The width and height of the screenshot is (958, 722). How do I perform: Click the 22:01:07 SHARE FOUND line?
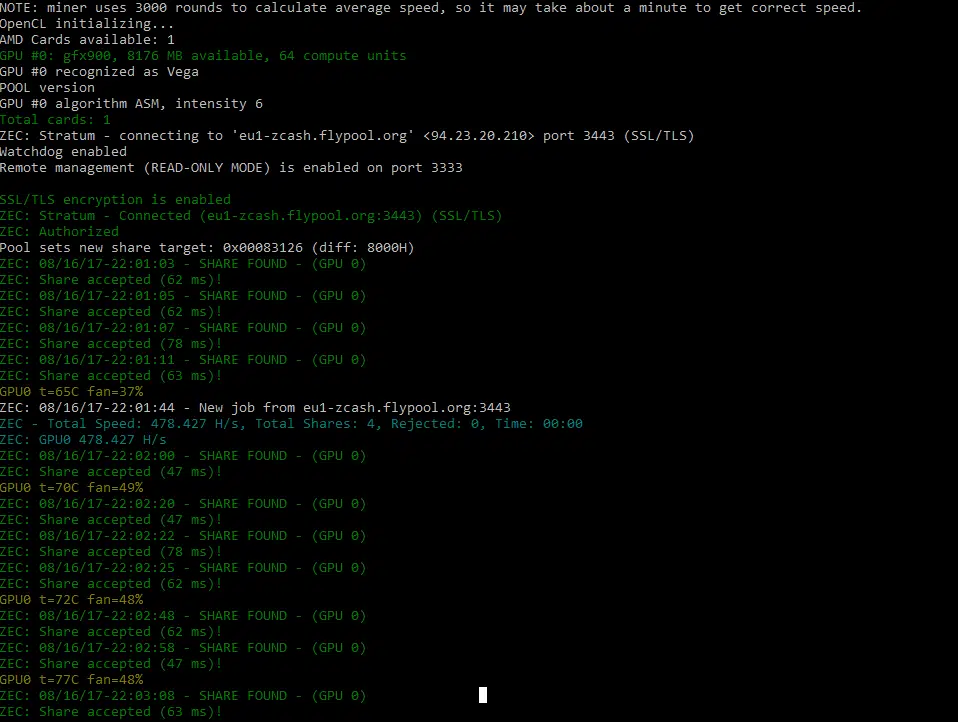click(183, 327)
